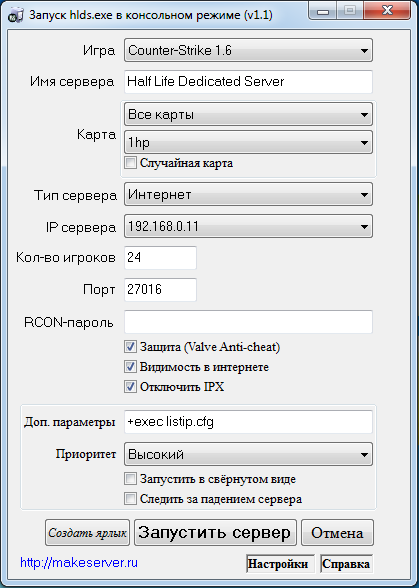Open the Тип сервера dropdown set to Интернет
419x588 pixels.
[x=248, y=195]
